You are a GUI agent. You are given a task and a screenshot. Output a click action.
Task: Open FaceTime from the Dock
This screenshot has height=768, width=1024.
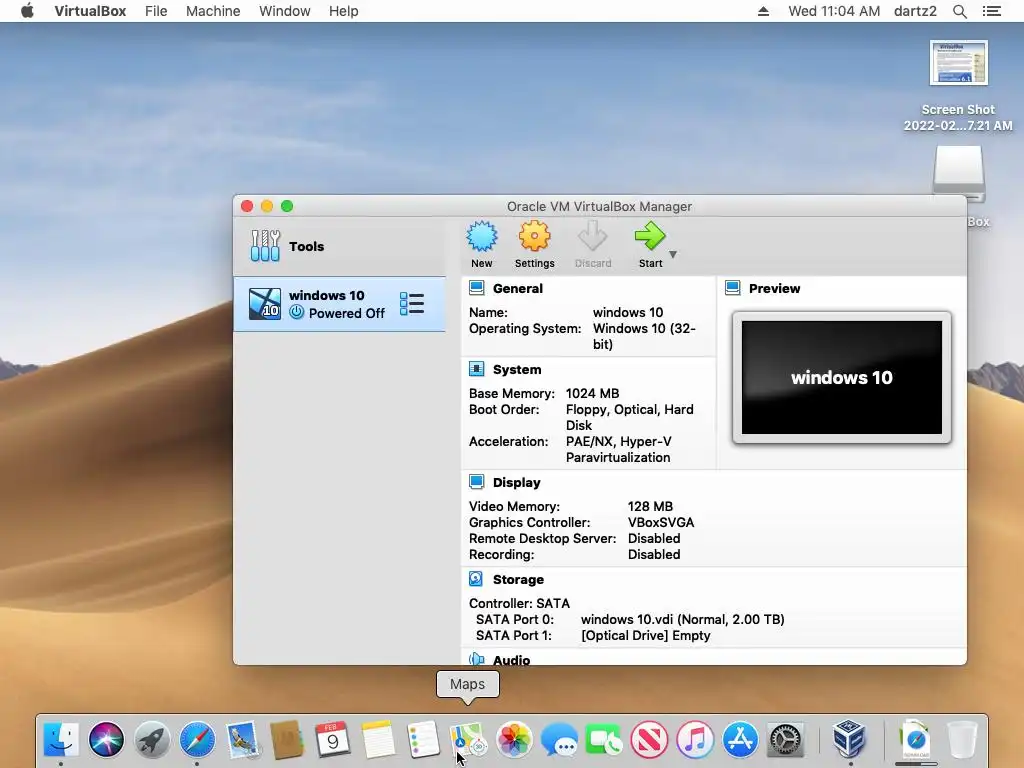[x=604, y=739]
